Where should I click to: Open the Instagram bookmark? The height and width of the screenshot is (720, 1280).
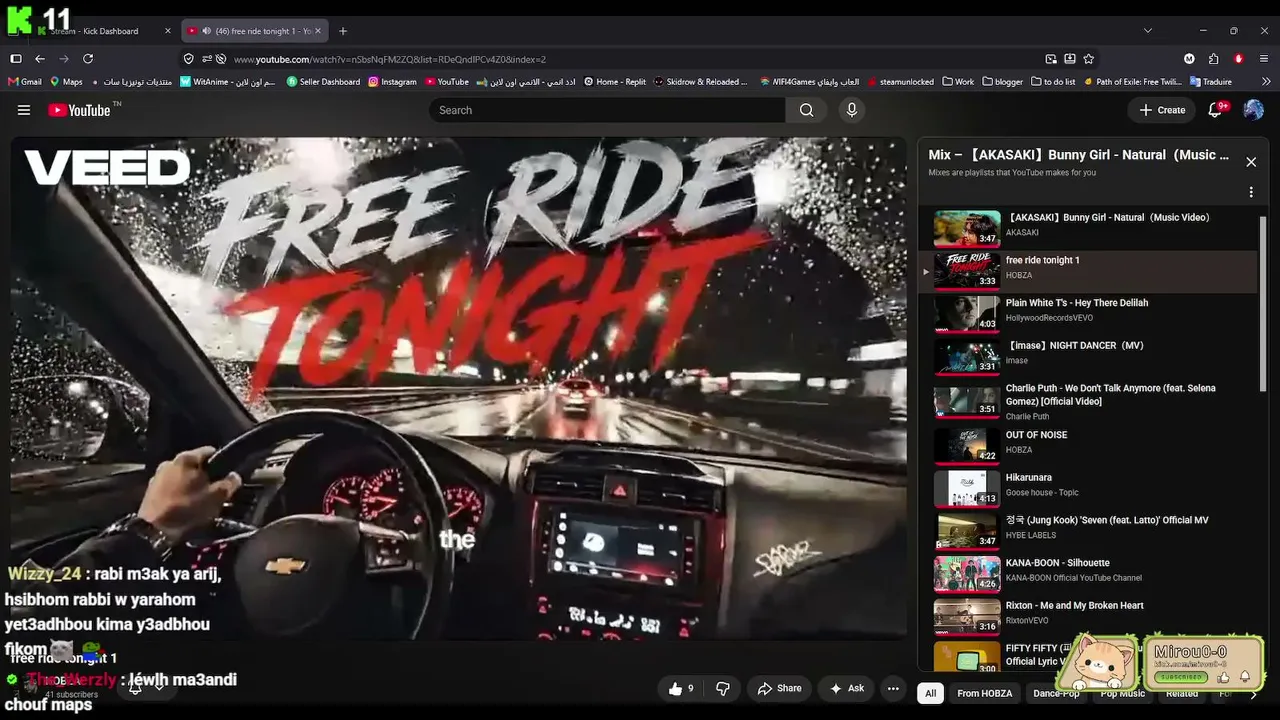pyautogui.click(x=392, y=82)
